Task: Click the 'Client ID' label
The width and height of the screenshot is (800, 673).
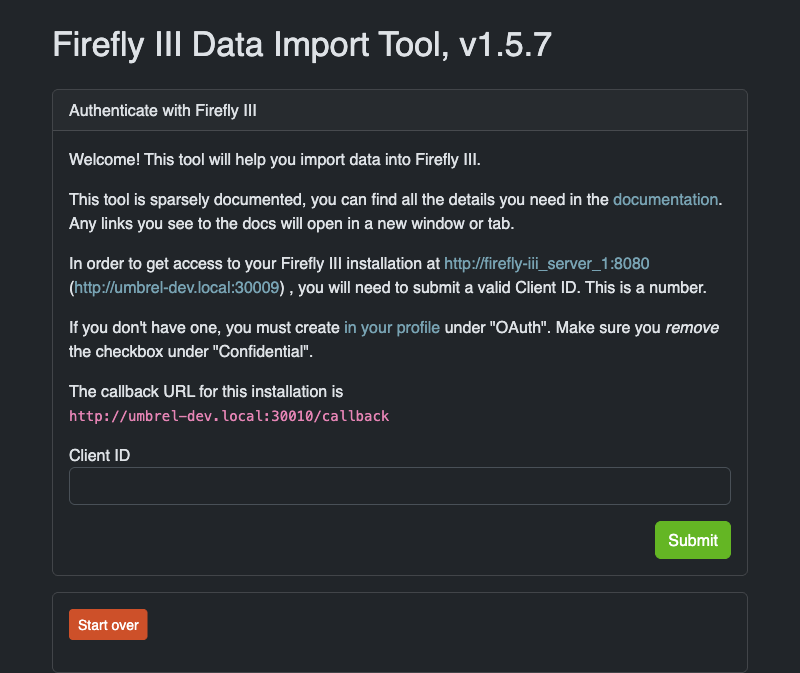Action: 99,455
